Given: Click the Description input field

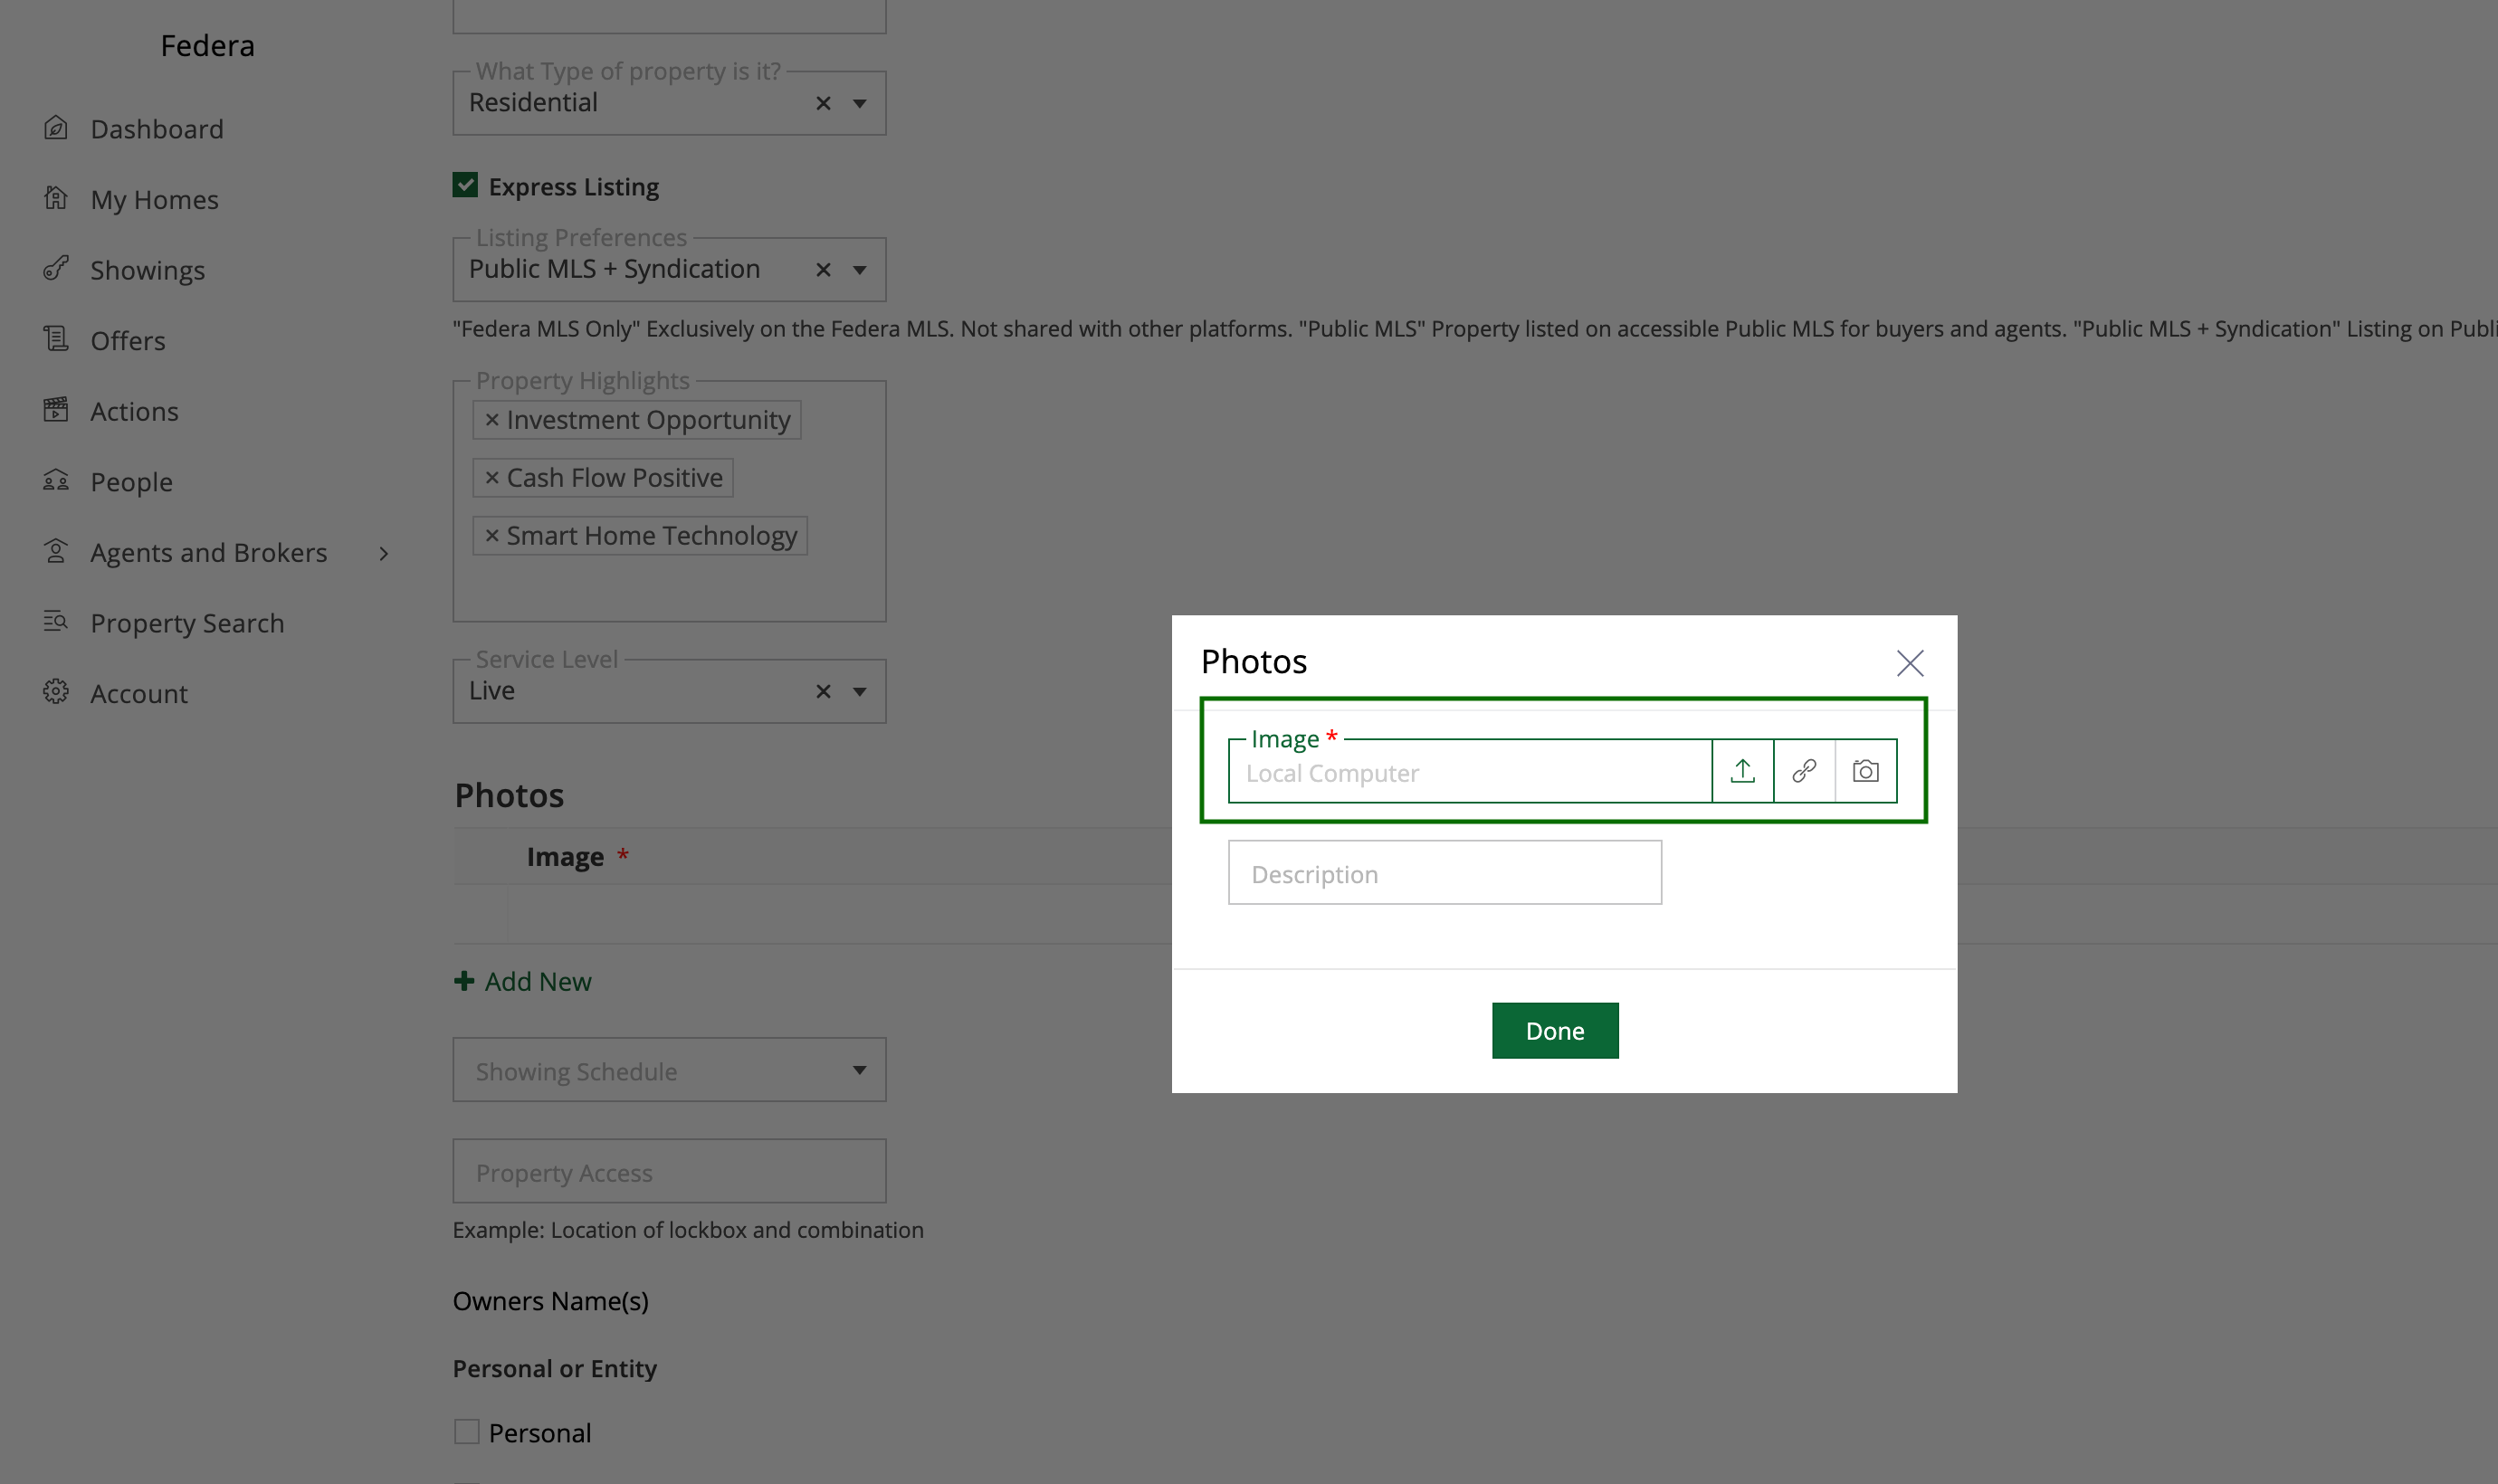Looking at the screenshot, I should coord(1445,873).
